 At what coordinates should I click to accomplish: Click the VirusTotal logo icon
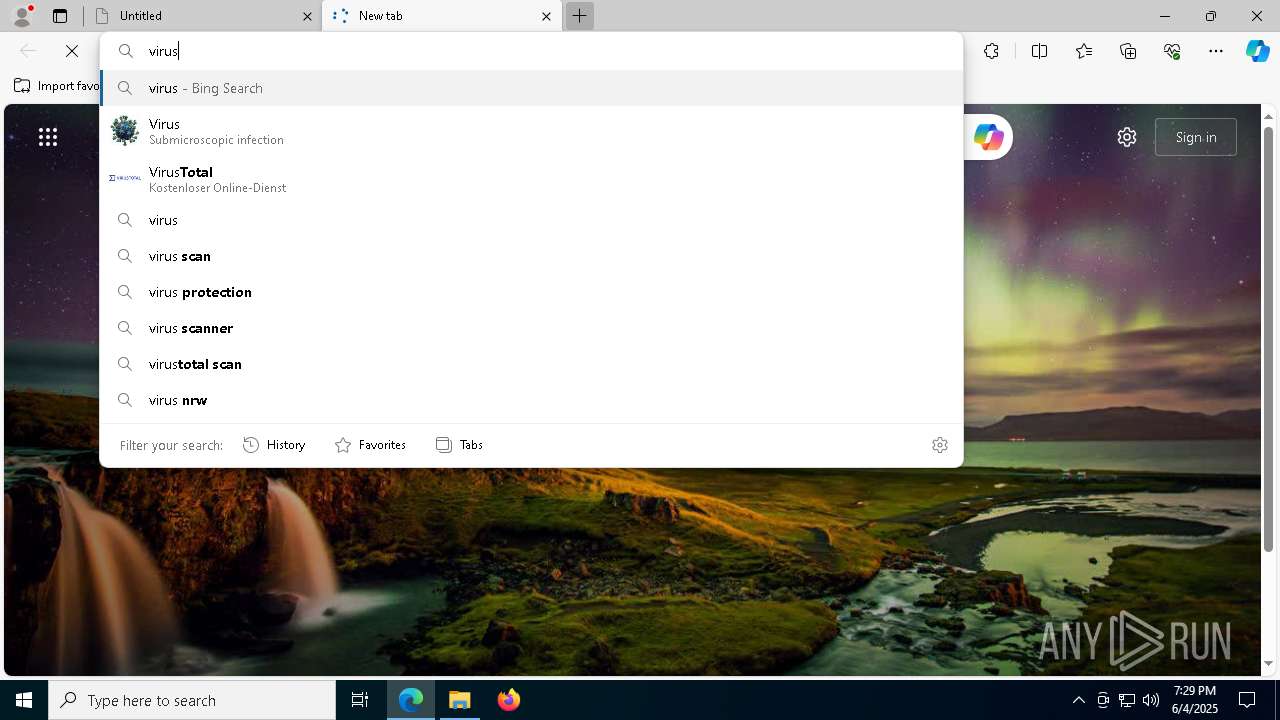[x=125, y=178]
